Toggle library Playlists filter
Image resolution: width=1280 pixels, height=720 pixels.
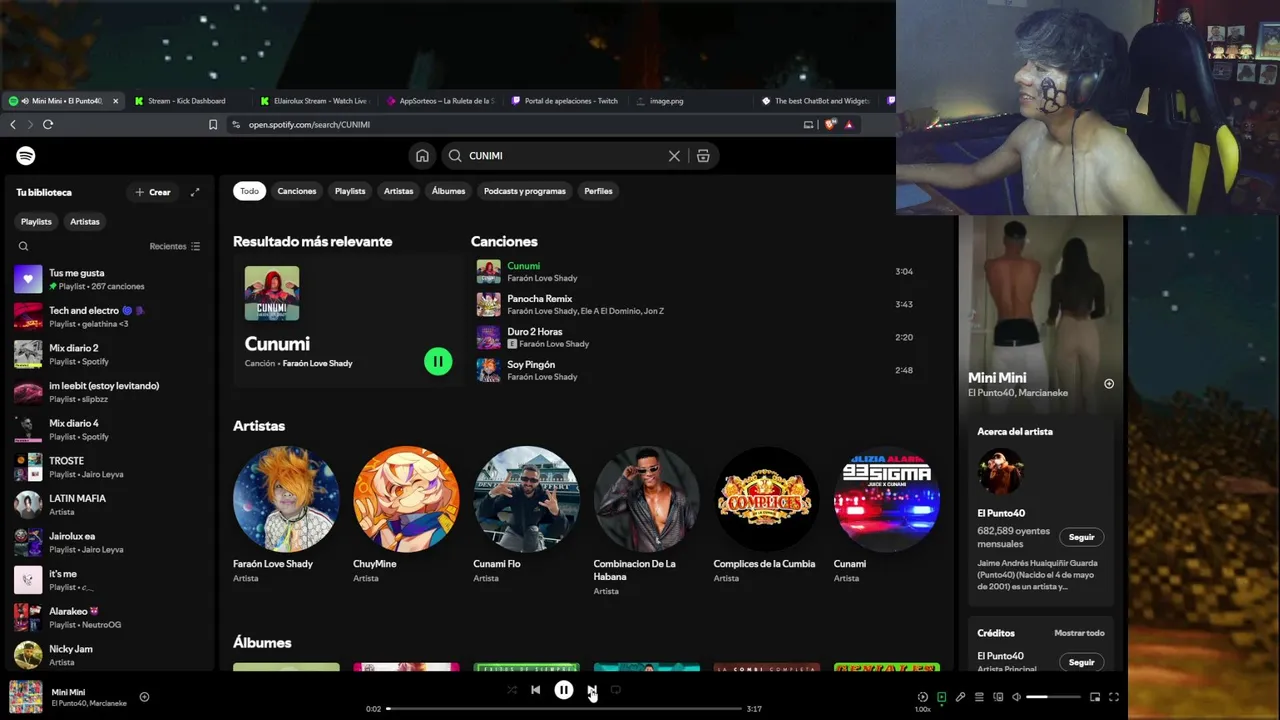[36, 221]
